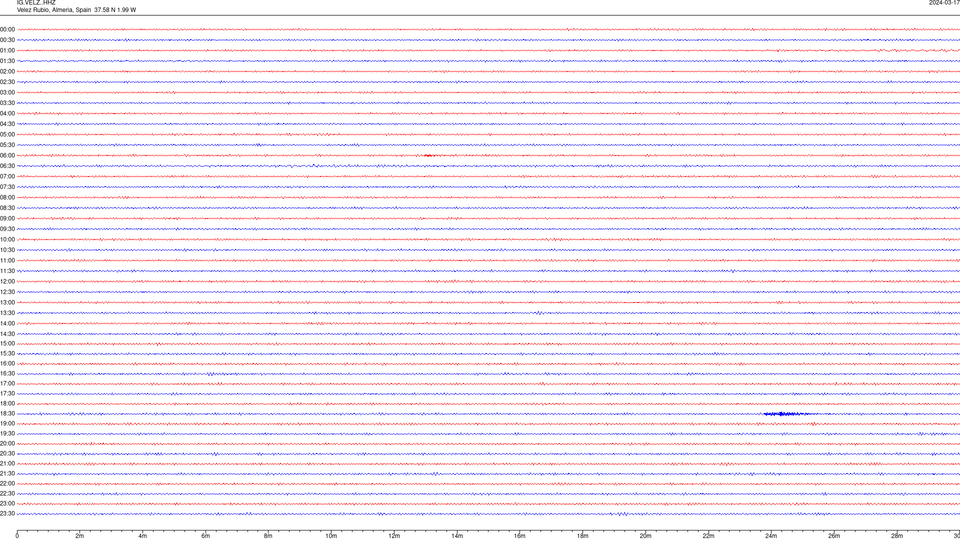Select the 17:00 trace time label

tap(7, 384)
